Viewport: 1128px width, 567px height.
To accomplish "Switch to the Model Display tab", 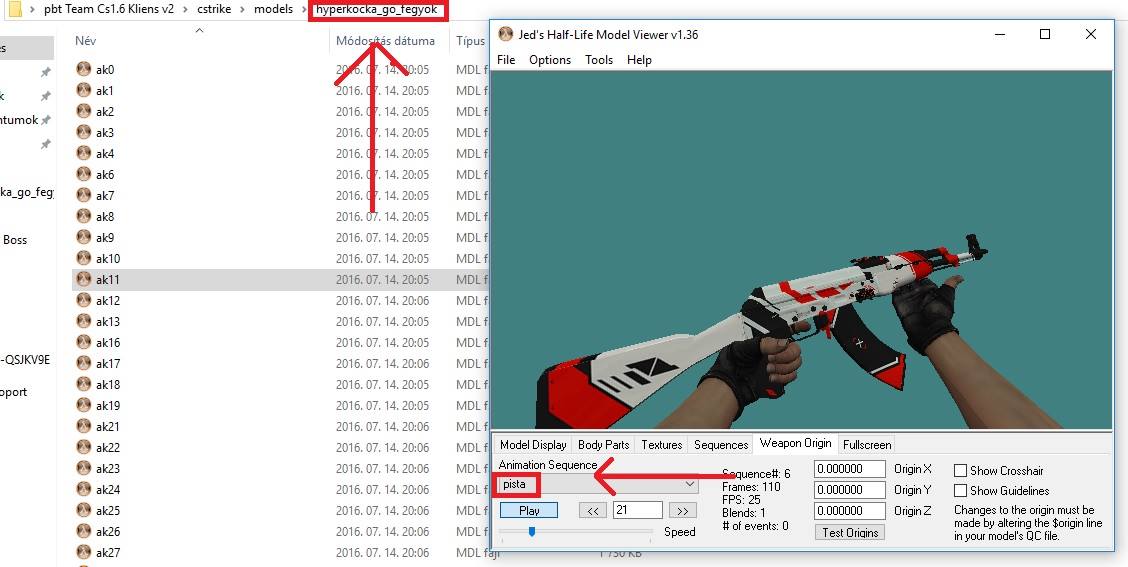I will point(533,445).
